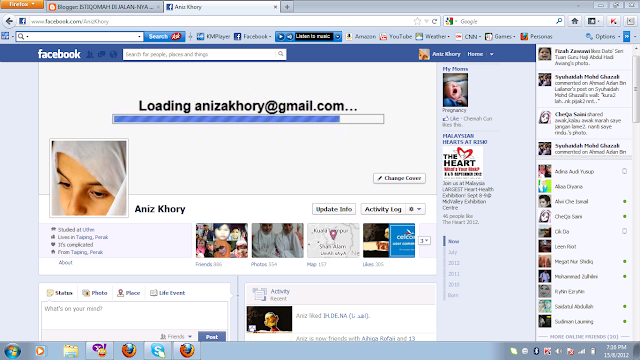Click the browser URL address bar

coord(220,21)
